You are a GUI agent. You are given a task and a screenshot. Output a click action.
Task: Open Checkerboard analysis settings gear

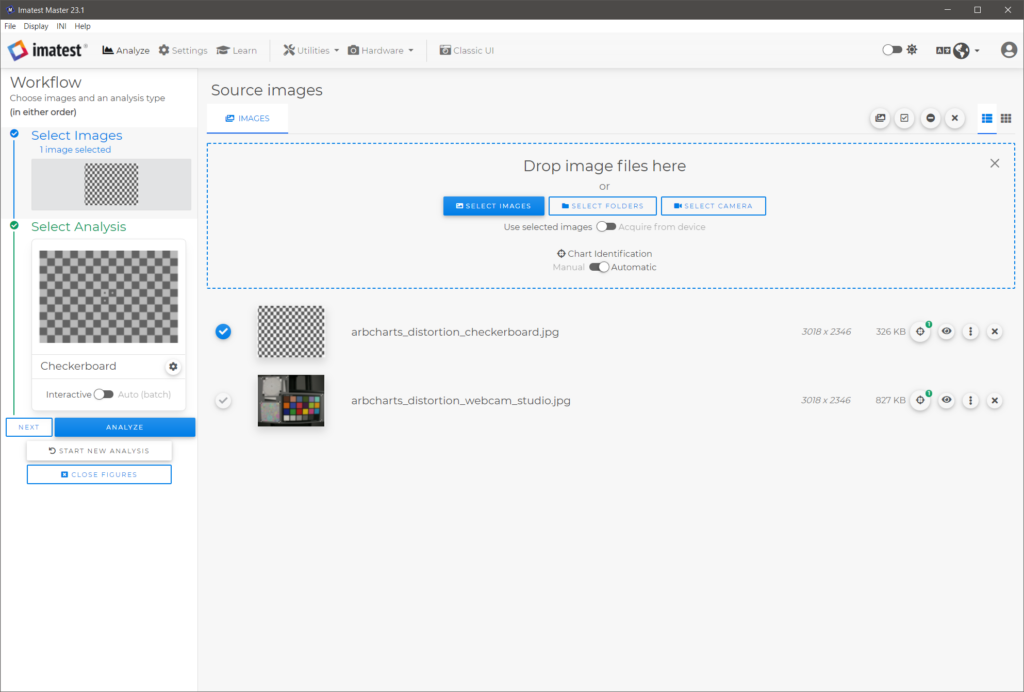tap(173, 367)
